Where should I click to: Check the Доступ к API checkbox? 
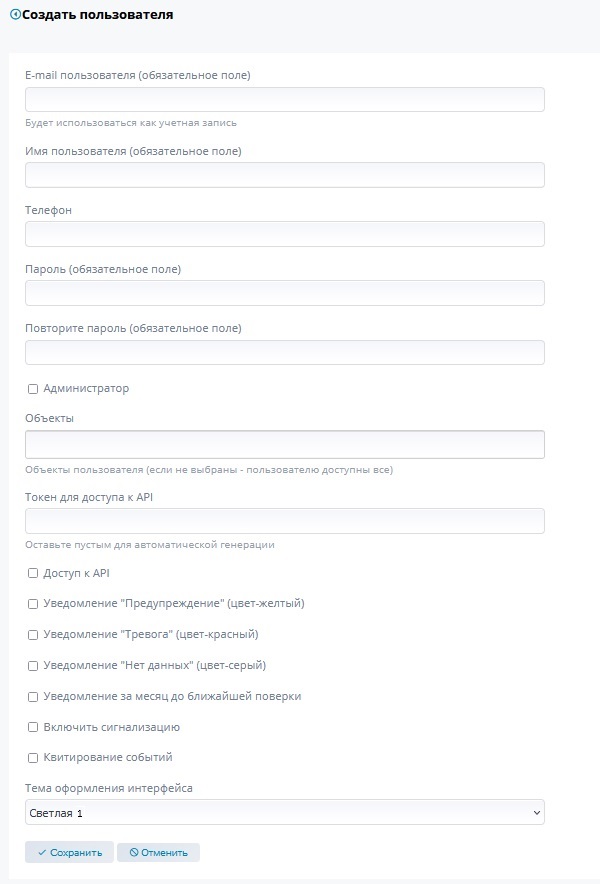pos(33,573)
